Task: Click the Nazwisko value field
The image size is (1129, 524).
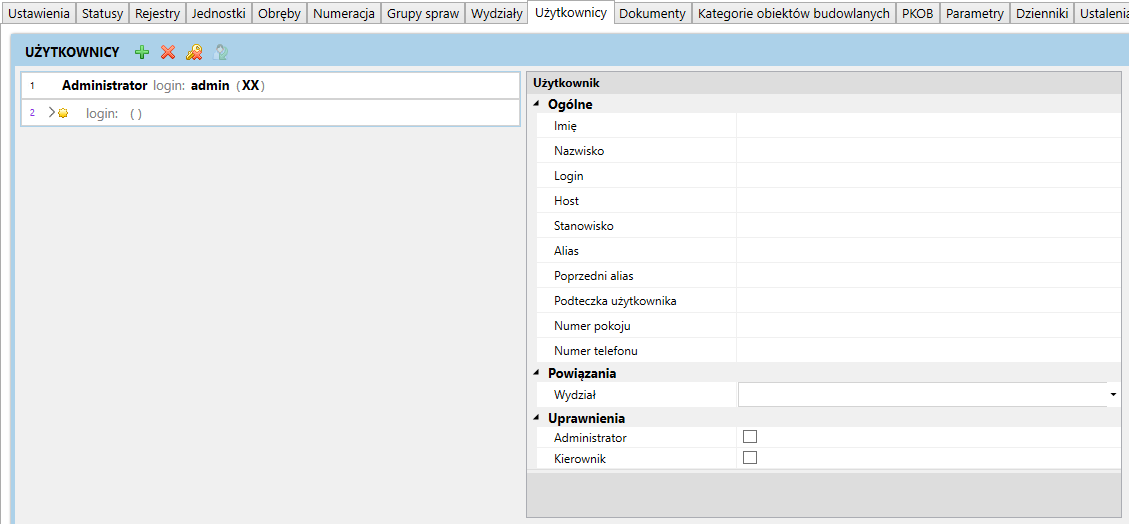Action: tap(929, 151)
